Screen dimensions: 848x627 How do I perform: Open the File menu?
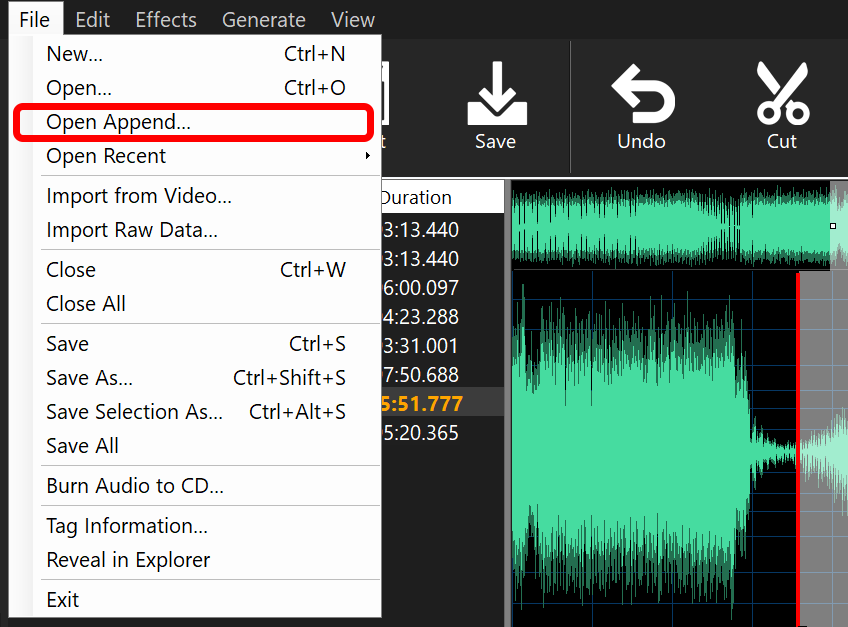35,19
